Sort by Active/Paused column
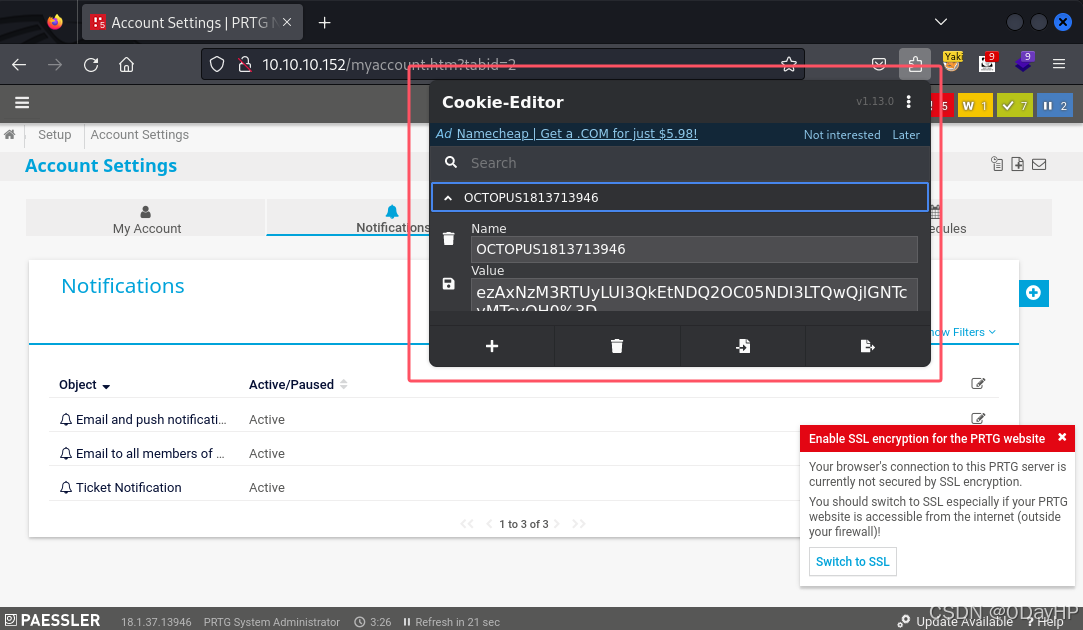Screen dimensions: 1083x630 click(298, 385)
